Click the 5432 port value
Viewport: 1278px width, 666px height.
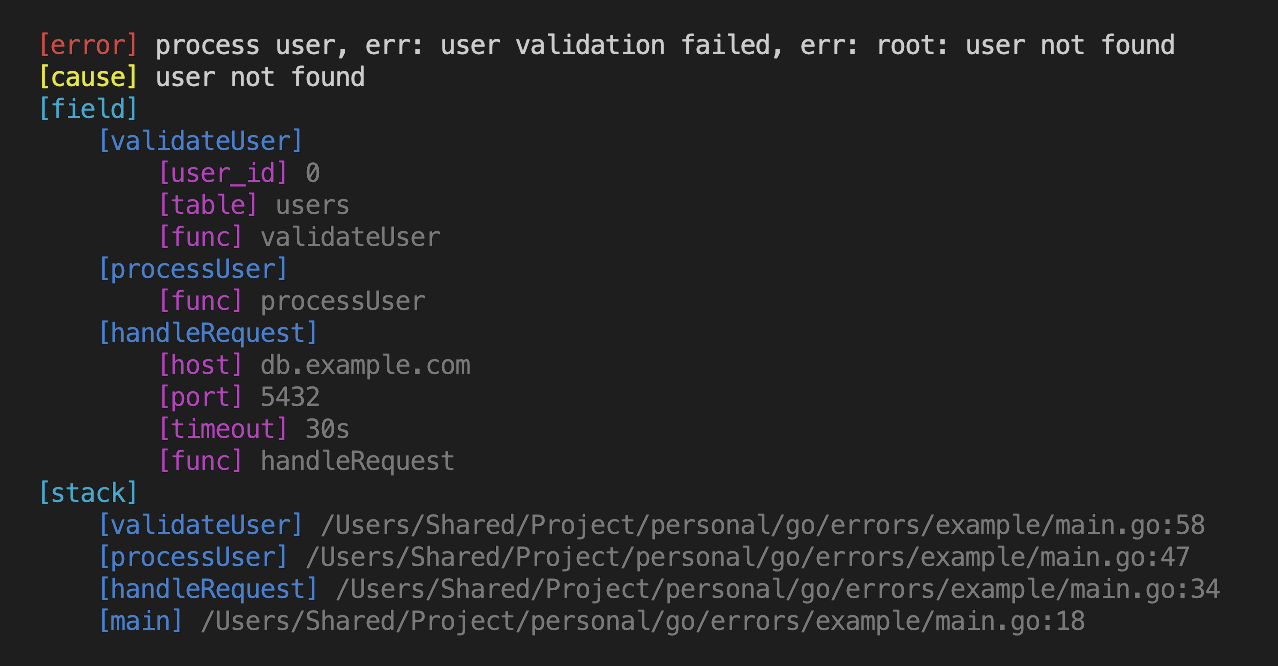(x=290, y=397)
